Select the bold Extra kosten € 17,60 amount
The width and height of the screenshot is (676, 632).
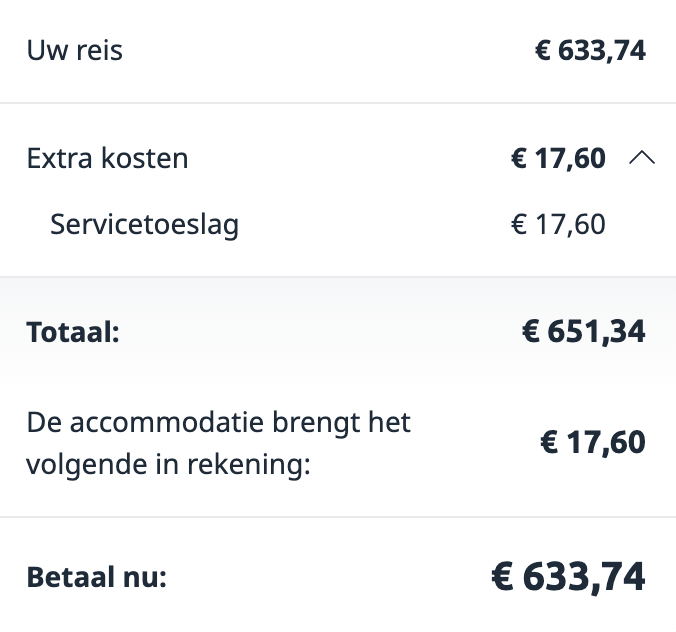click(558, 158)
